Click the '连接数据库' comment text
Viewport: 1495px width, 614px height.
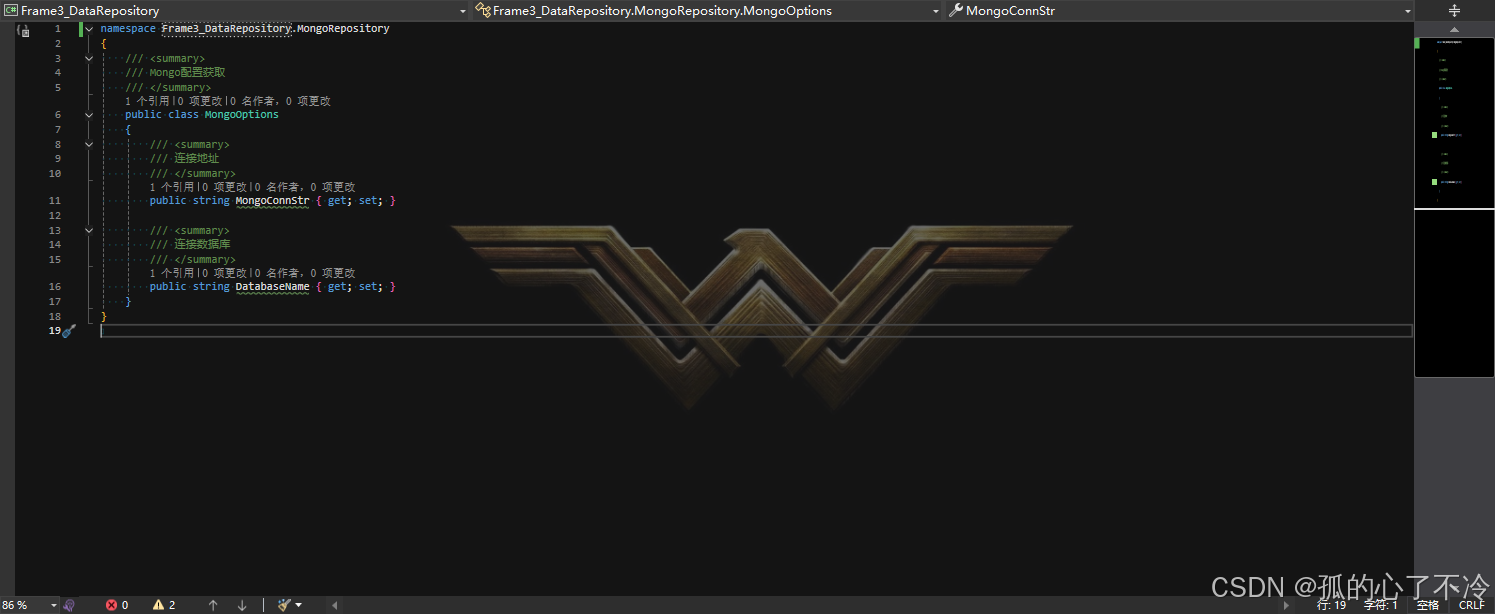tap(203, 245)
